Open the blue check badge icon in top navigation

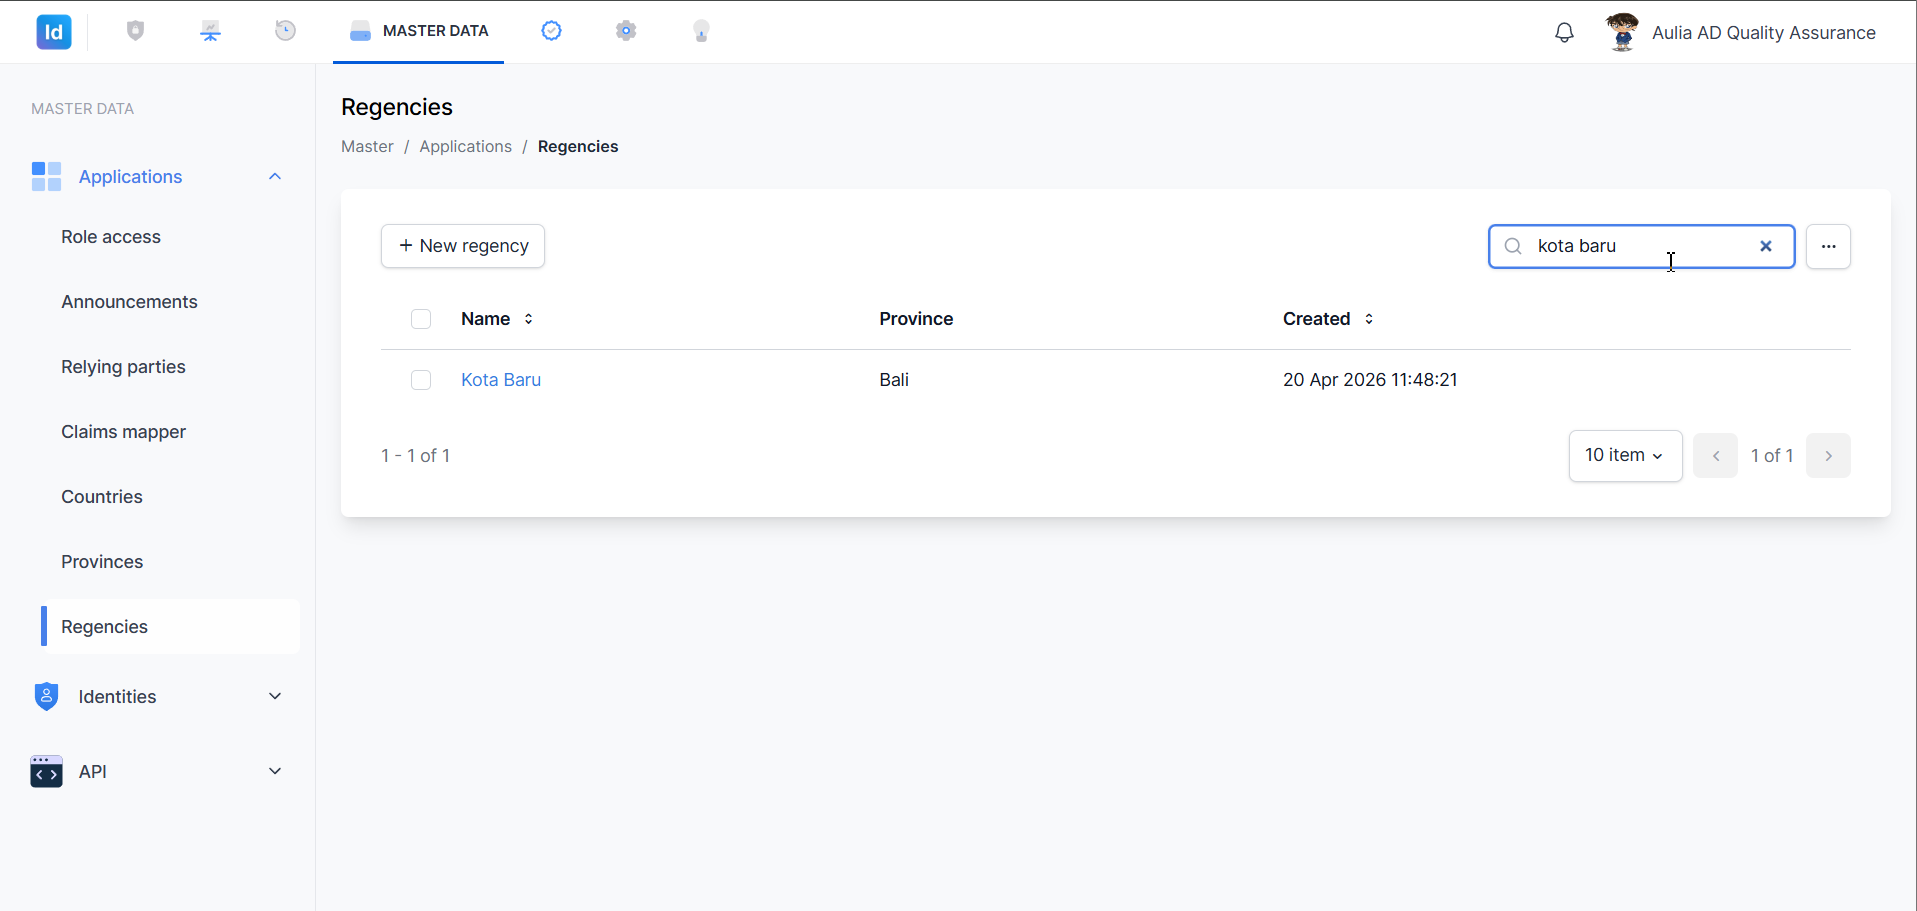click(x=551, y=31)
